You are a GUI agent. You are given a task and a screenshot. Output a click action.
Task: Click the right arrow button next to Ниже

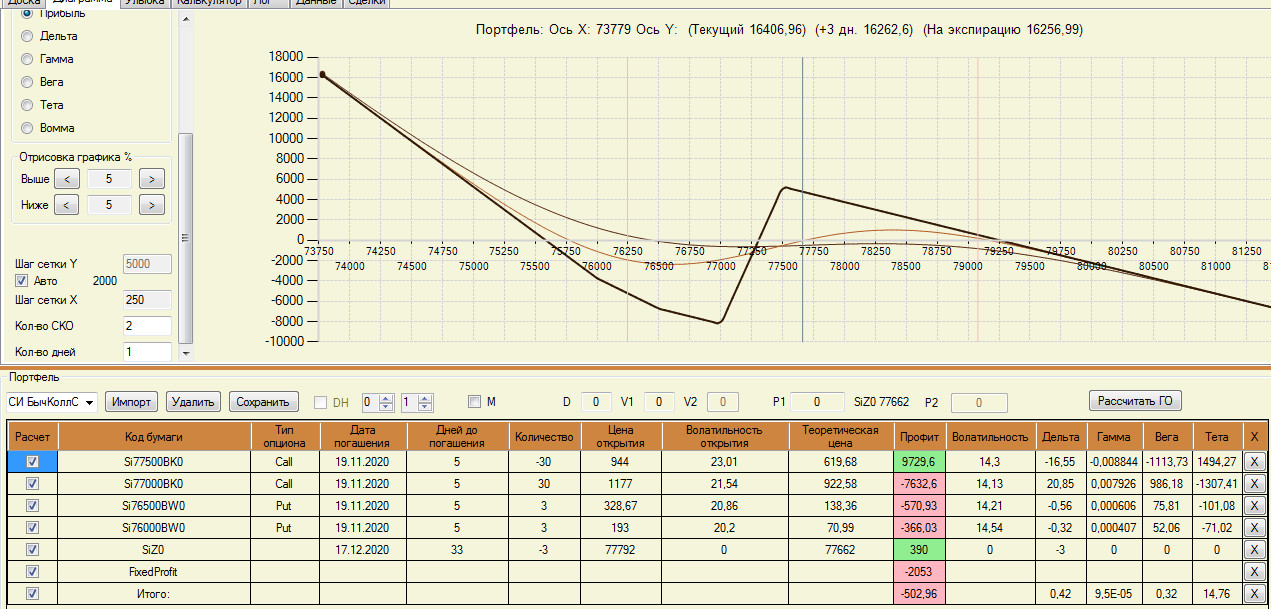coord(152,205)
